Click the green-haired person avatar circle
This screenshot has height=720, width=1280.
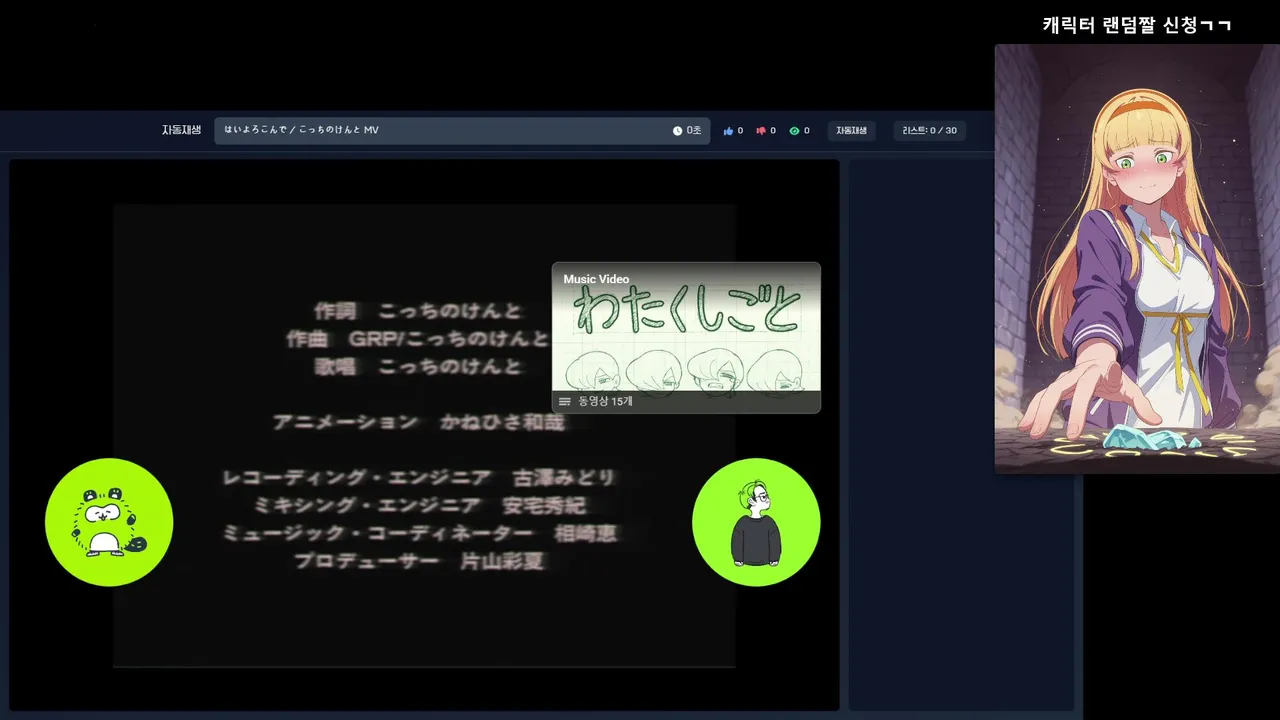(x=756, y=522)
